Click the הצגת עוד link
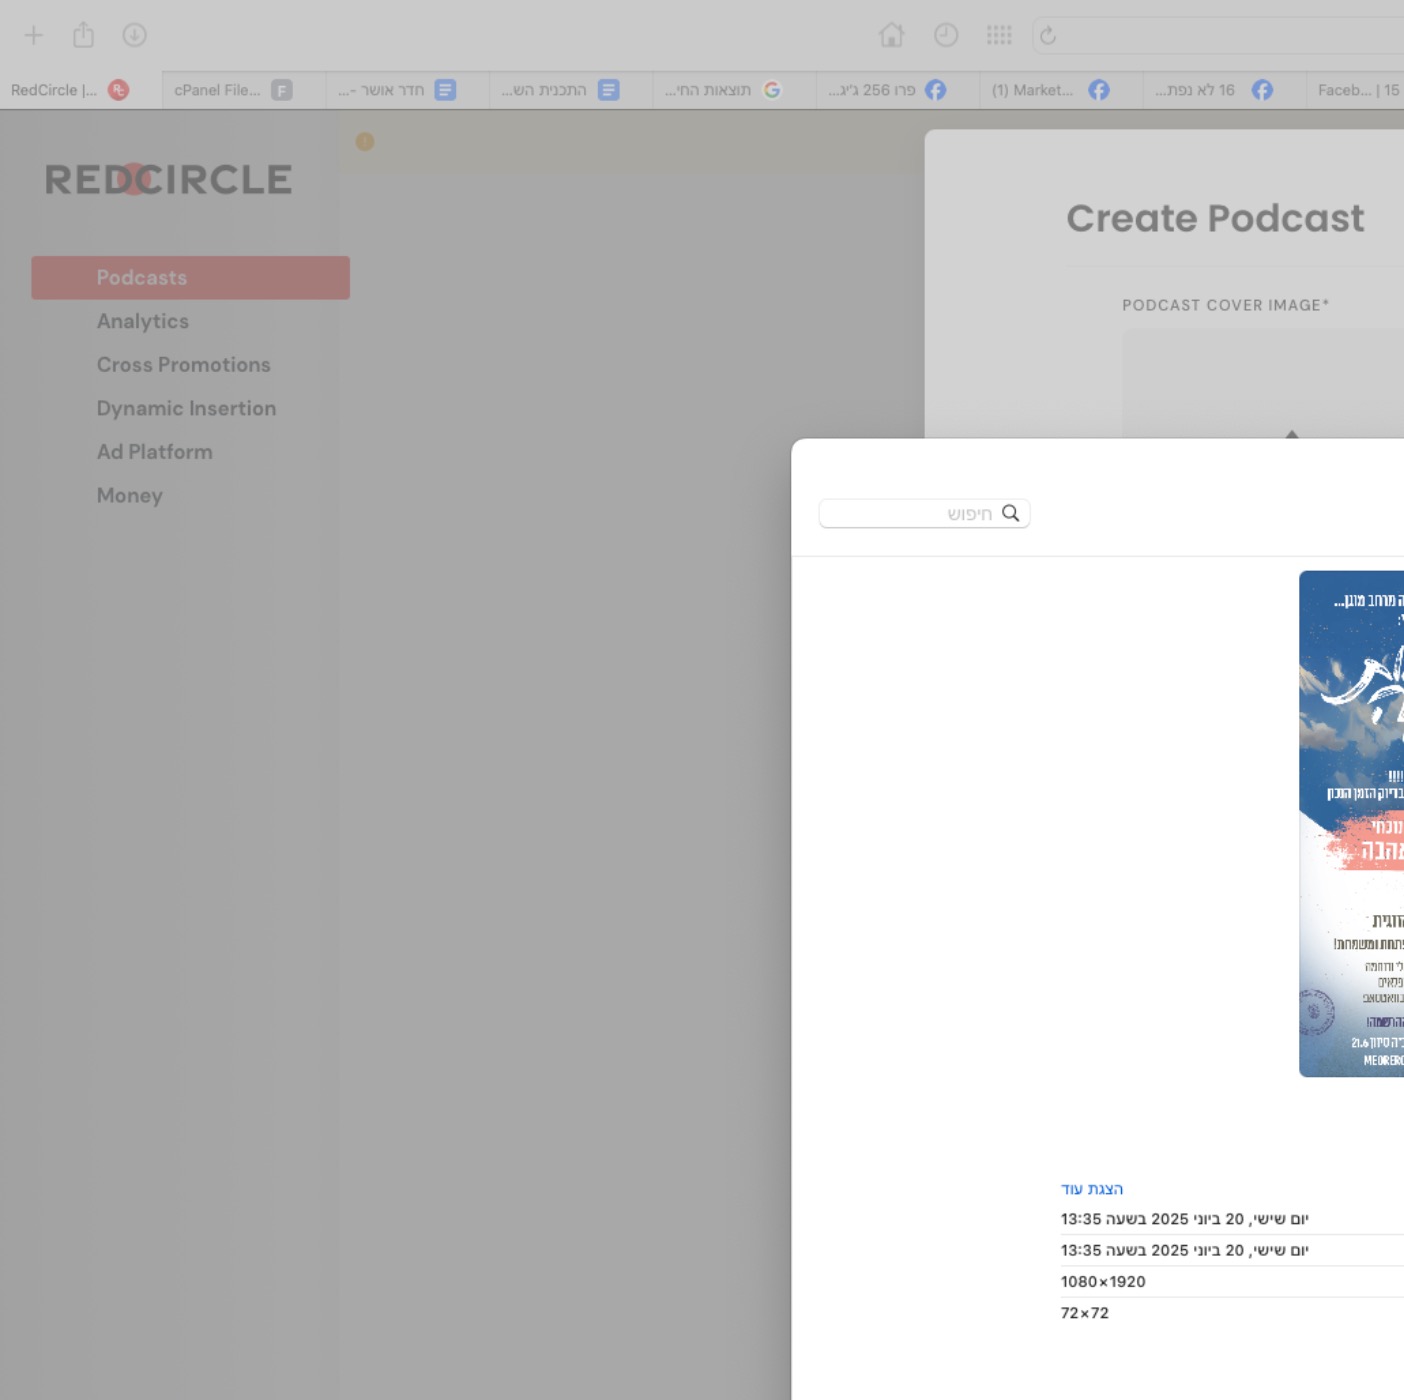 coord(1092,1189)
